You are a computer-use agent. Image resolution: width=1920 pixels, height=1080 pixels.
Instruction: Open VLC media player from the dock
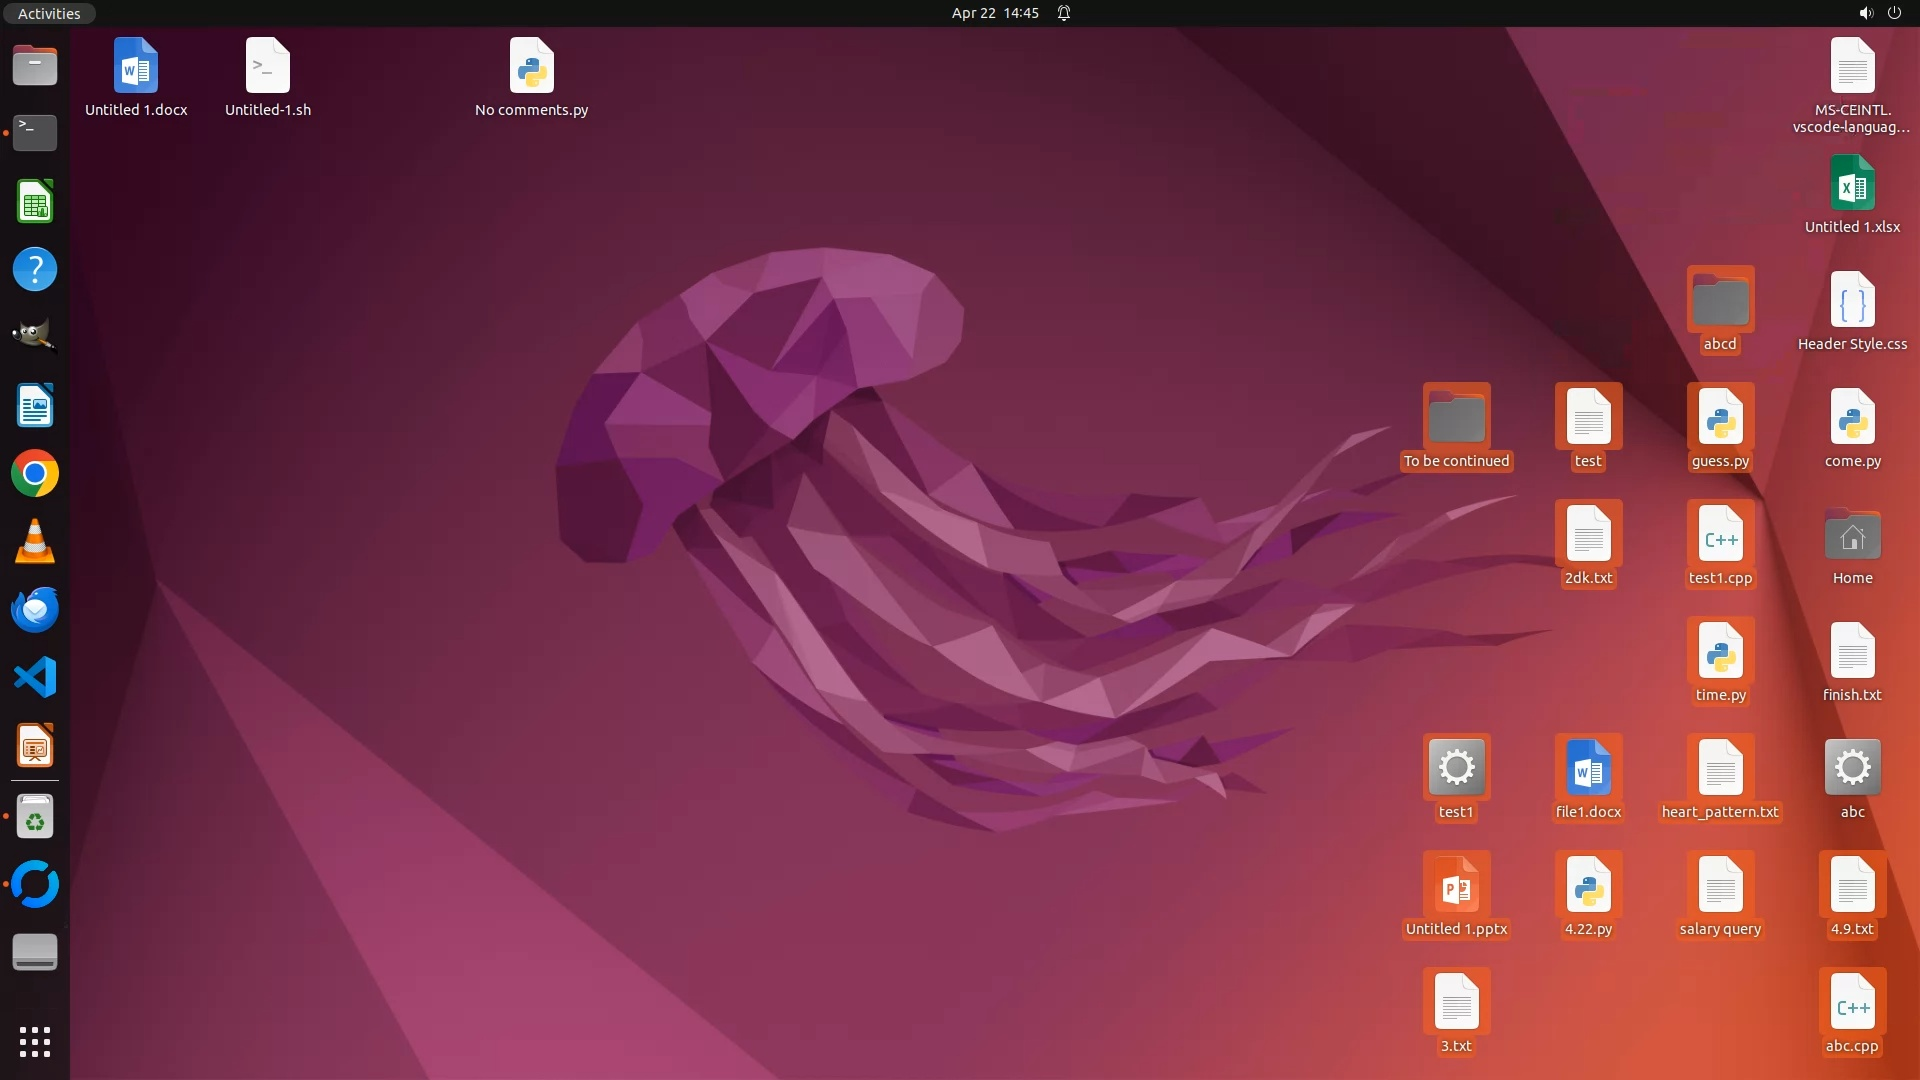pos(35,541)
